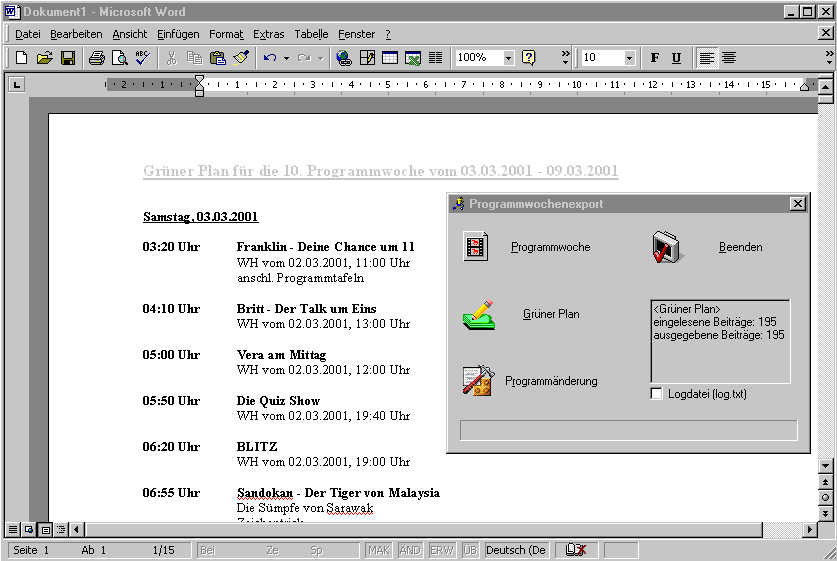Insert an Excel worksheet icon
837x561 pixels.
pyautogui.click(x=413, y=58)
